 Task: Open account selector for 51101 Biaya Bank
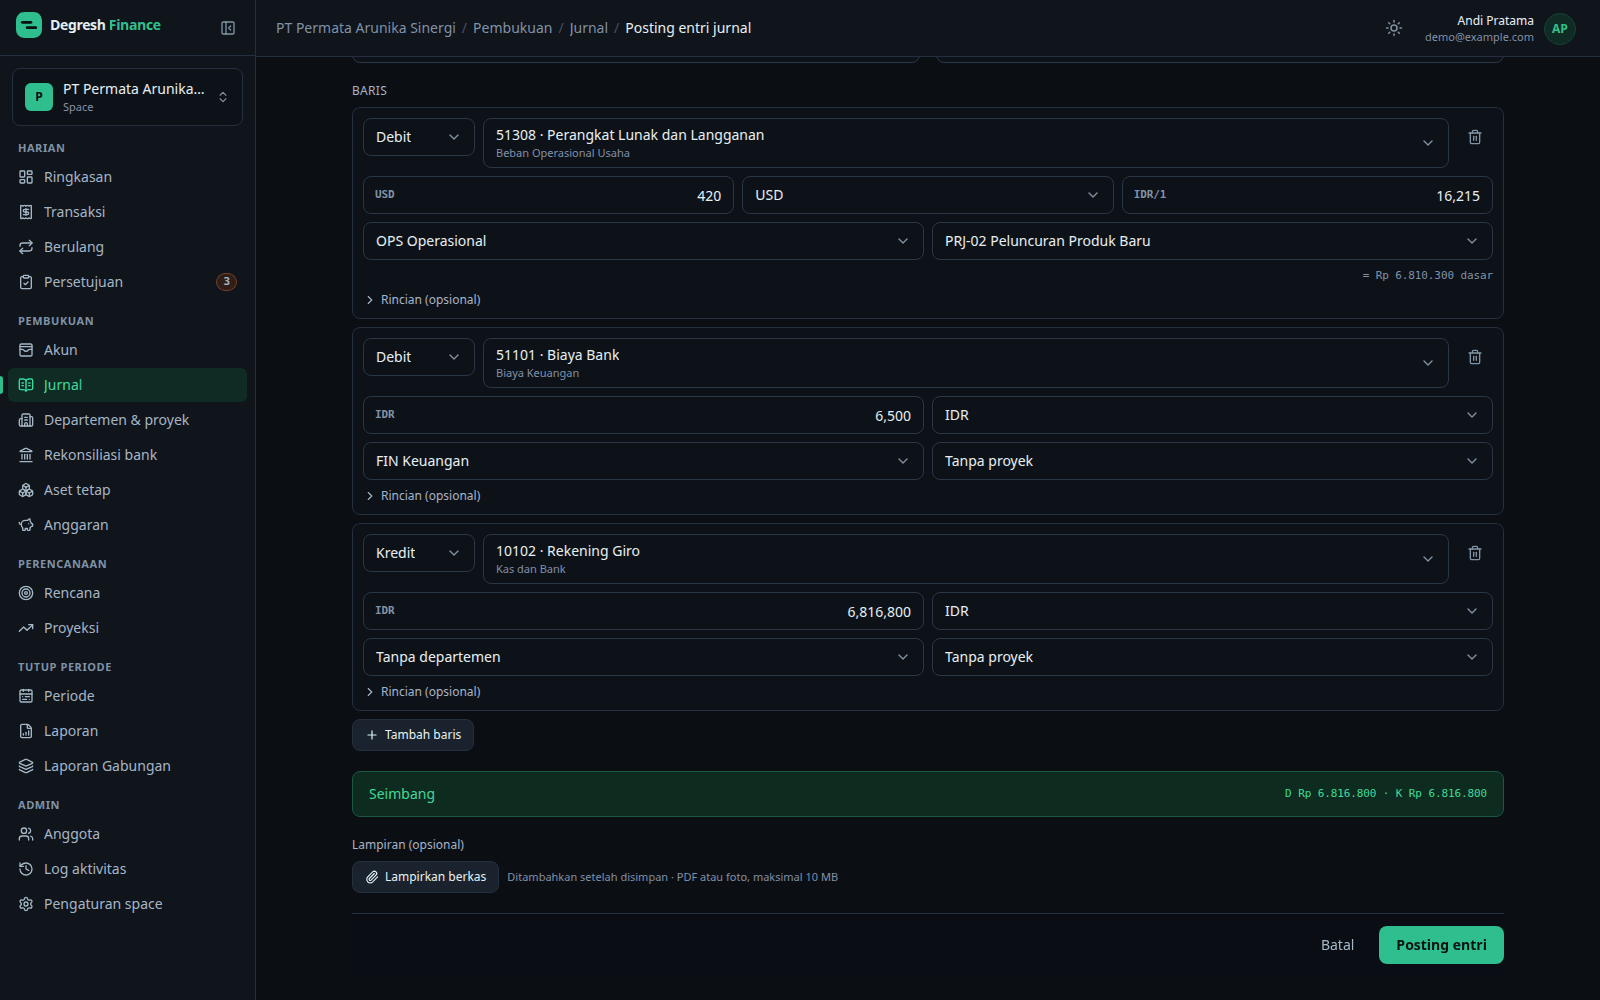click(x=965, y=363)
